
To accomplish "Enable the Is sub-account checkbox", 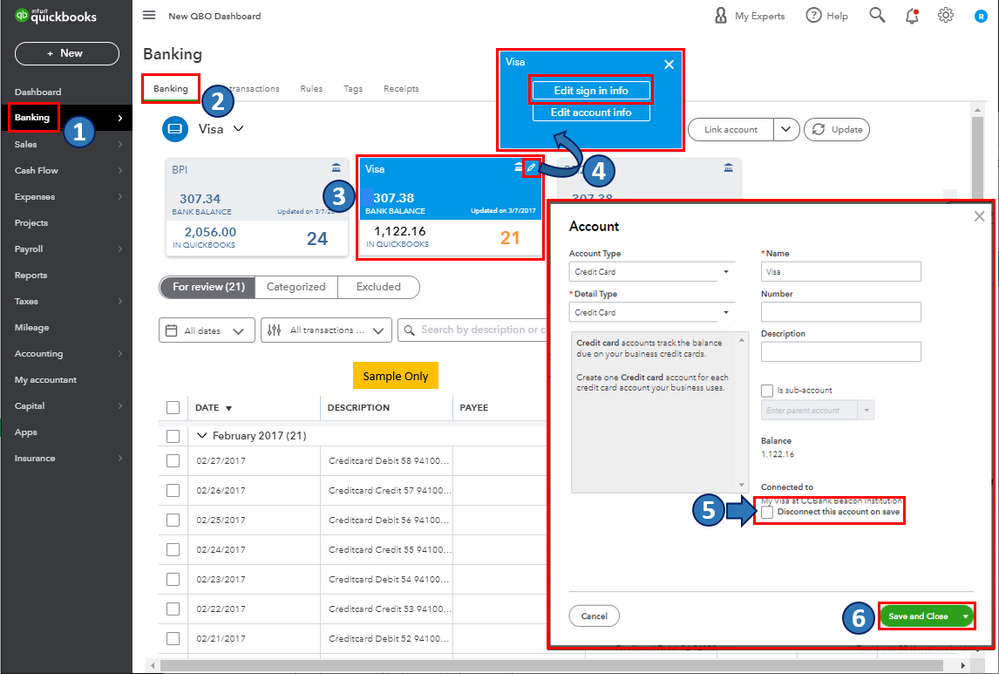I will [x=767, y=391].
